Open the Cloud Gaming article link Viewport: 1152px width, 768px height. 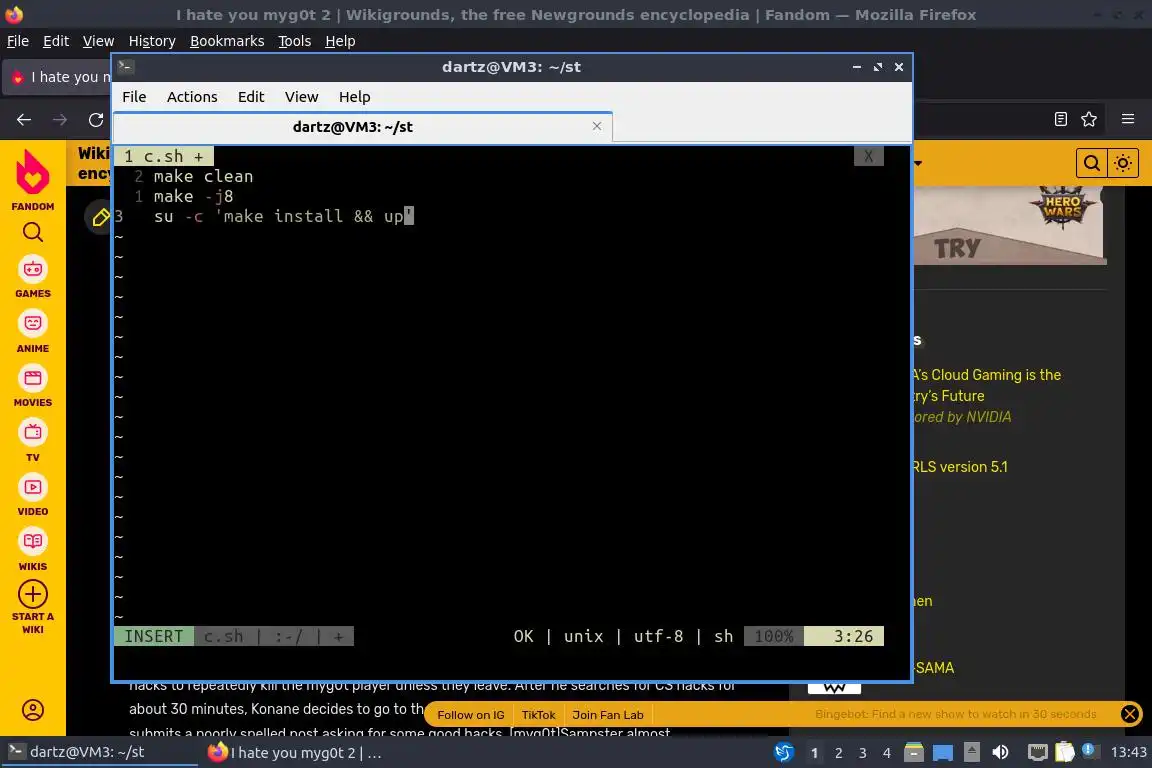pyautogui.click(x=987, y=385)
